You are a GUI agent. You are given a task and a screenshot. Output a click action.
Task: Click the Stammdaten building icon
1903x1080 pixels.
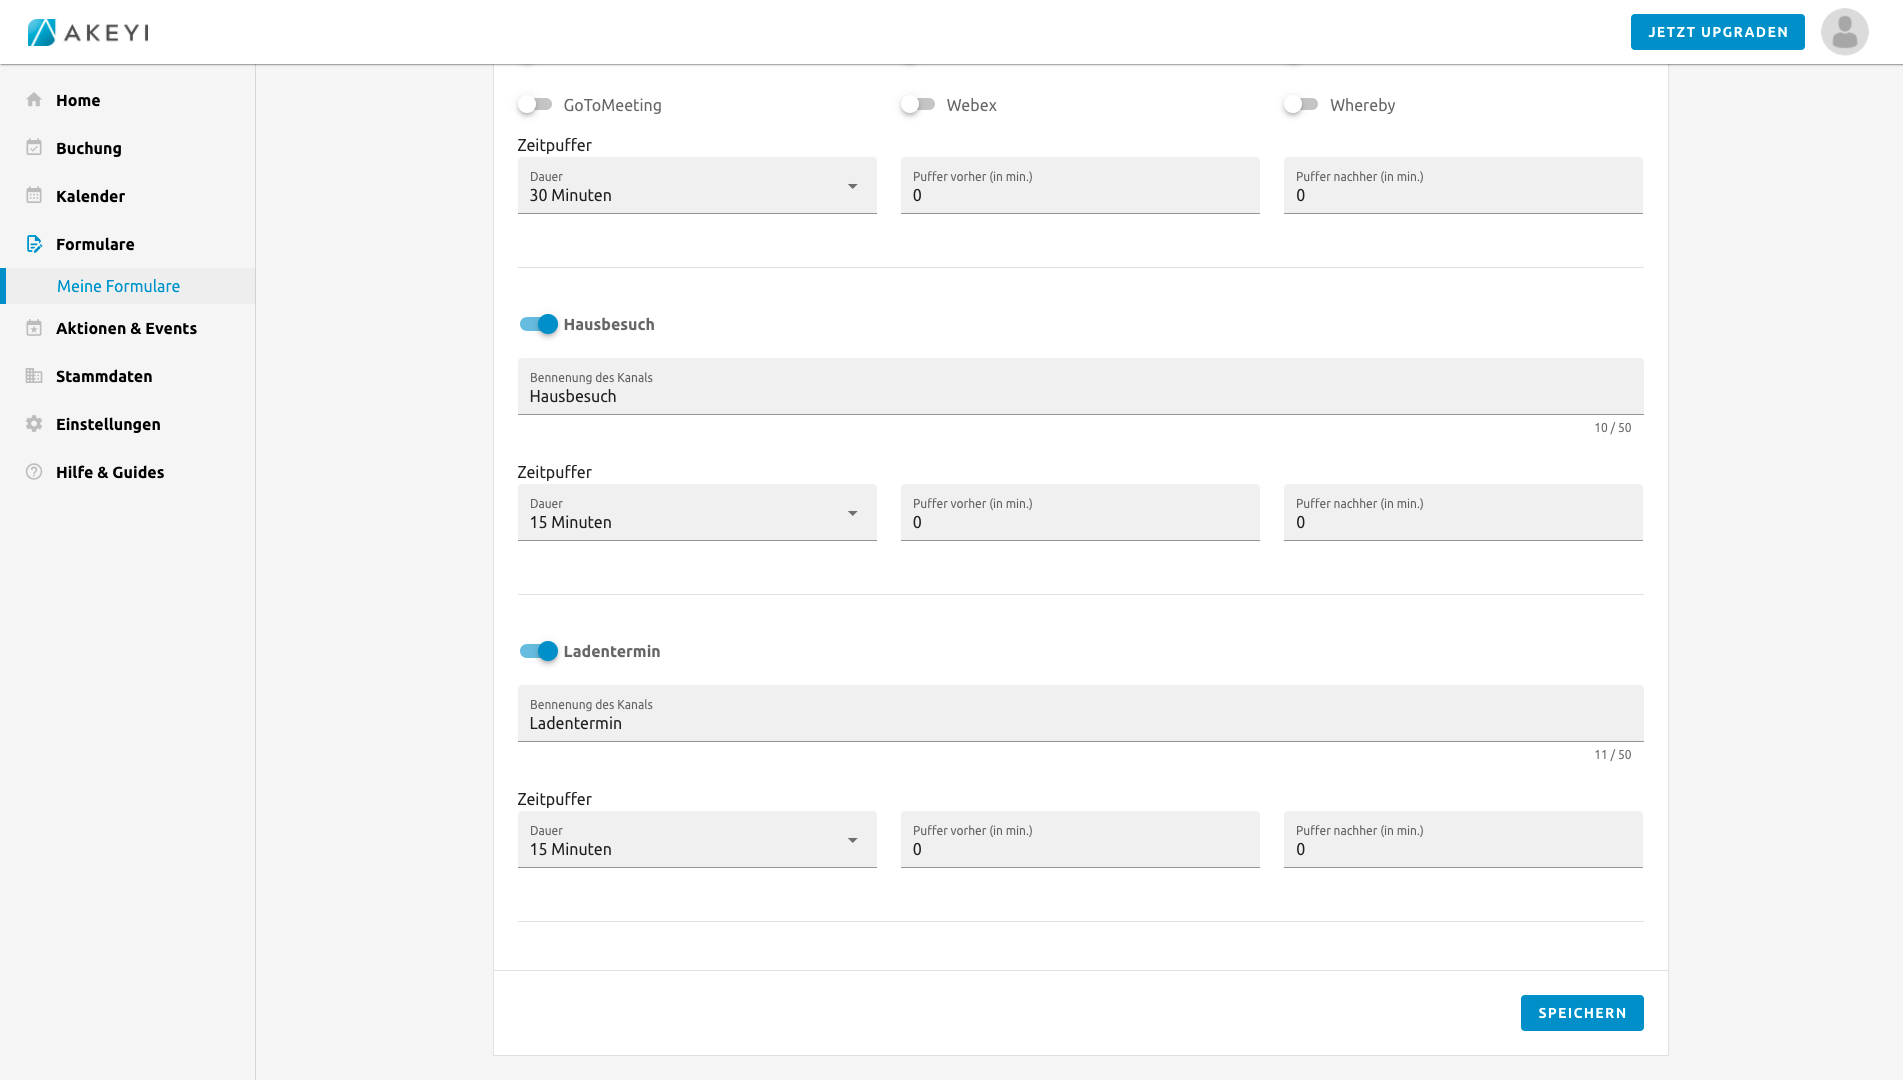34,376
